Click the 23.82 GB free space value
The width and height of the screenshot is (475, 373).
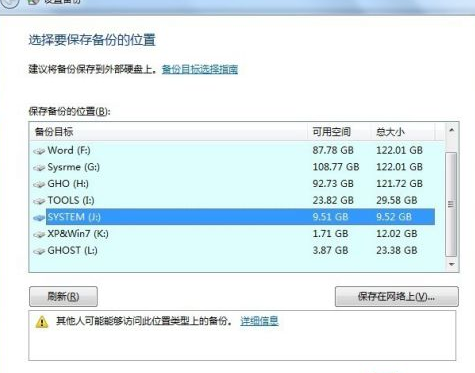click(333, 200)
